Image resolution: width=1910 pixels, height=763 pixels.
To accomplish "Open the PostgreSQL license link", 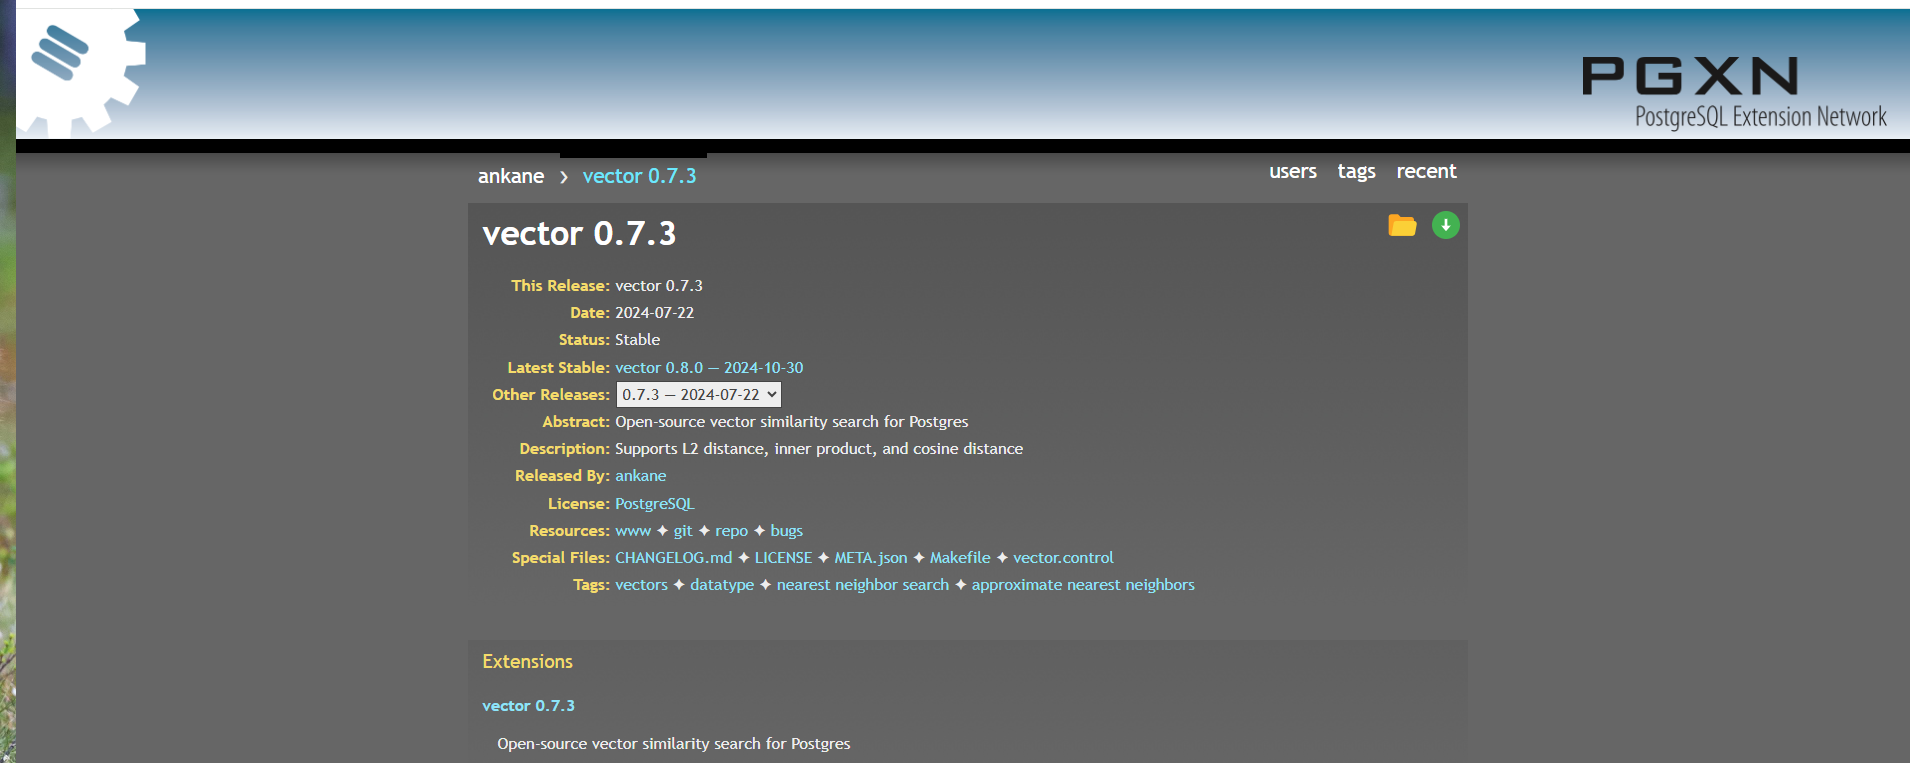I will tap(654, 504).
